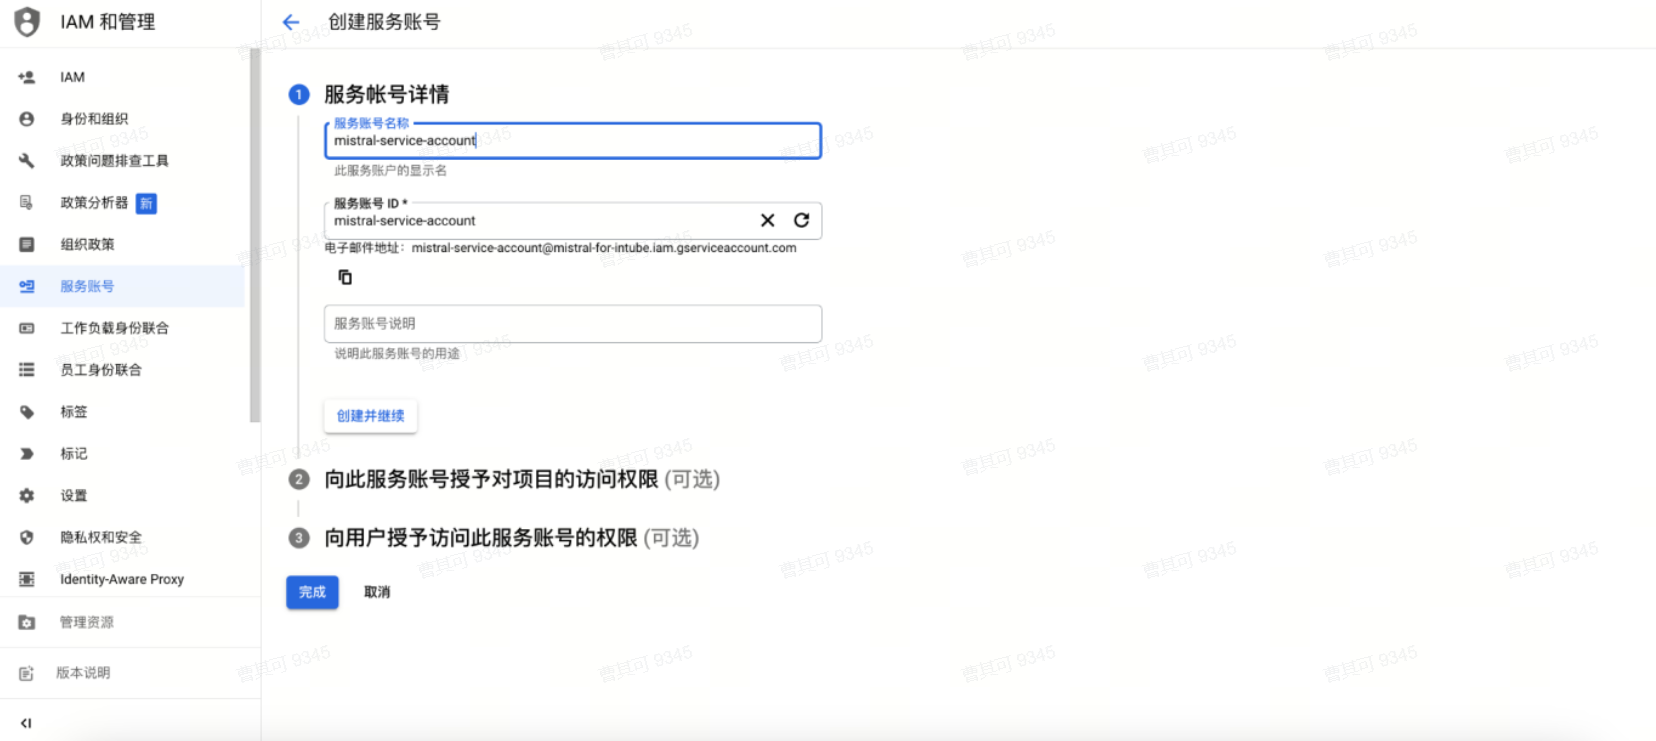Expand step 2 向此服务账号授予对项目的访问权限
The image size is (1656, 741).
point(521,479)
